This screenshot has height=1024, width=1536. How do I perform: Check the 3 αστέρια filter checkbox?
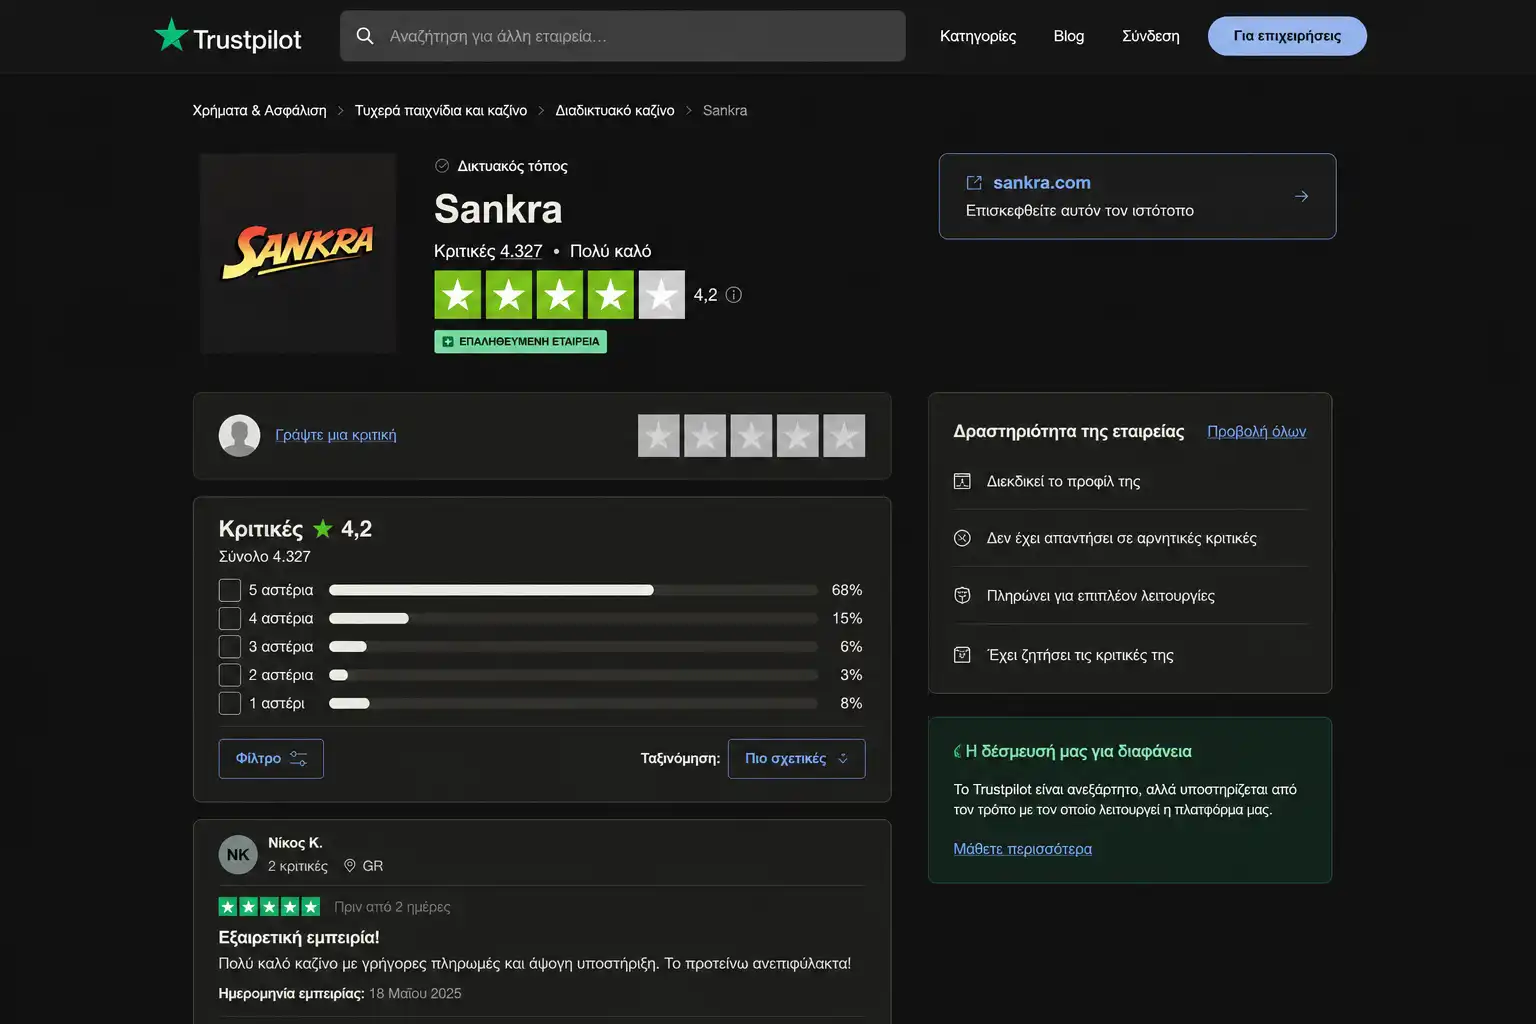(230, 647)
